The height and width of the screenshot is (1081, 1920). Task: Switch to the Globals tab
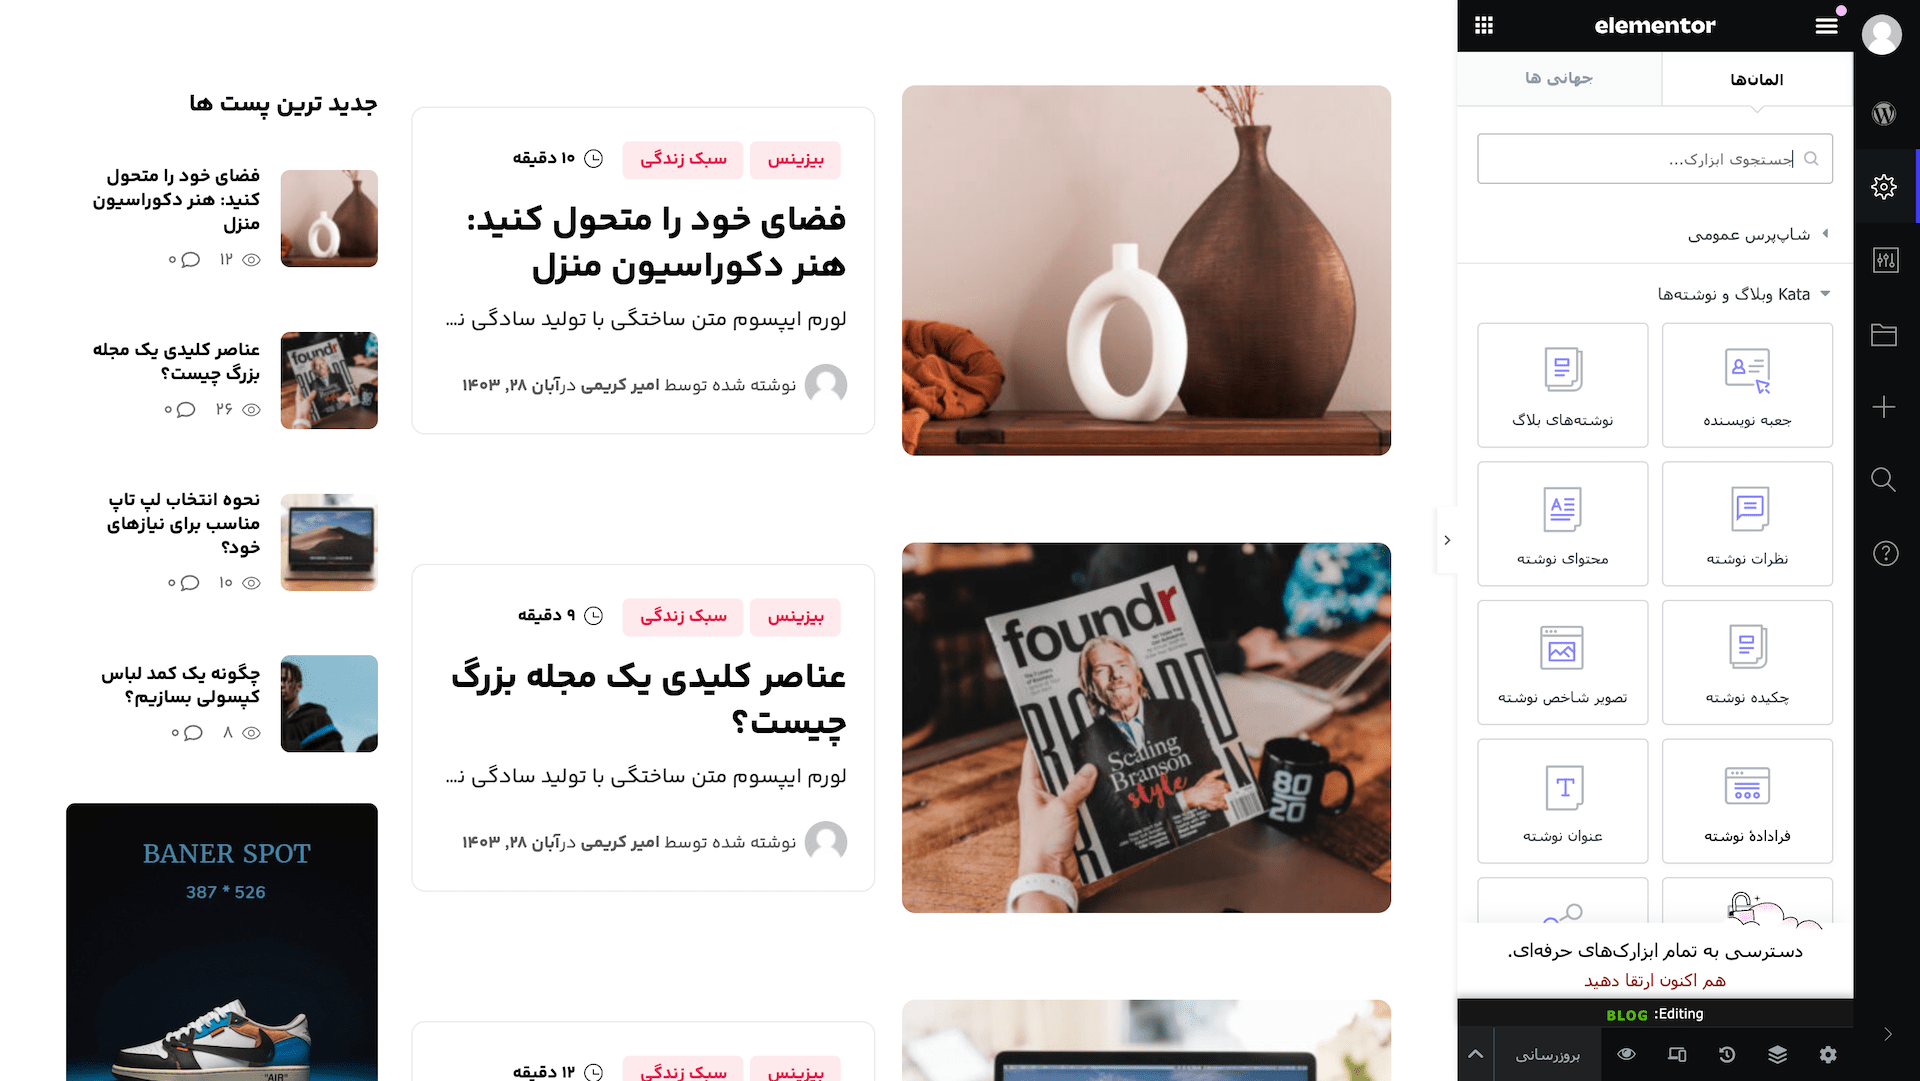[x=1559, y=78]
